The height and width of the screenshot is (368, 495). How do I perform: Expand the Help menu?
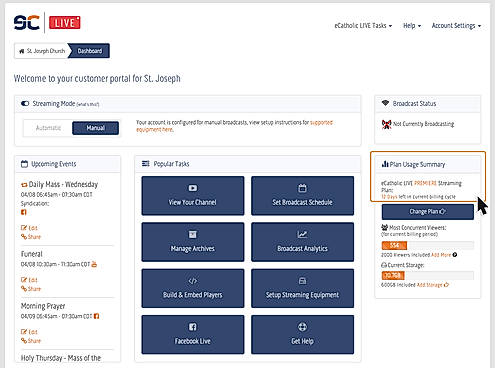pyautogui.click(x=412, y=26)
